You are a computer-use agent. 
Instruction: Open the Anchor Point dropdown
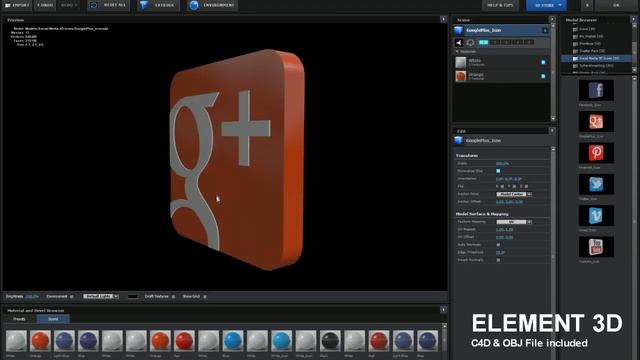514,194
